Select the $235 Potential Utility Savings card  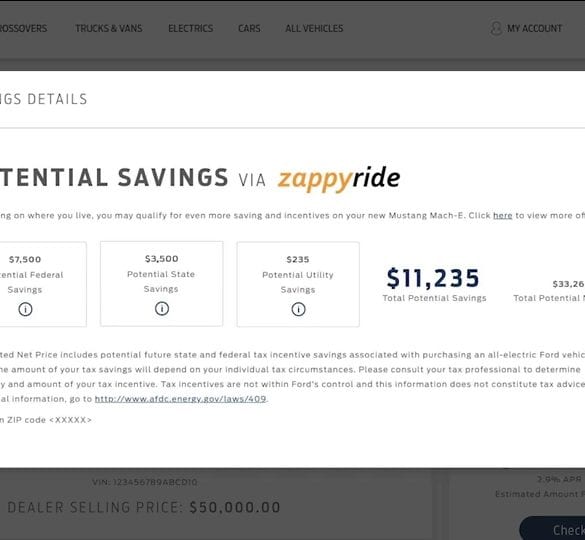[298, 284]
